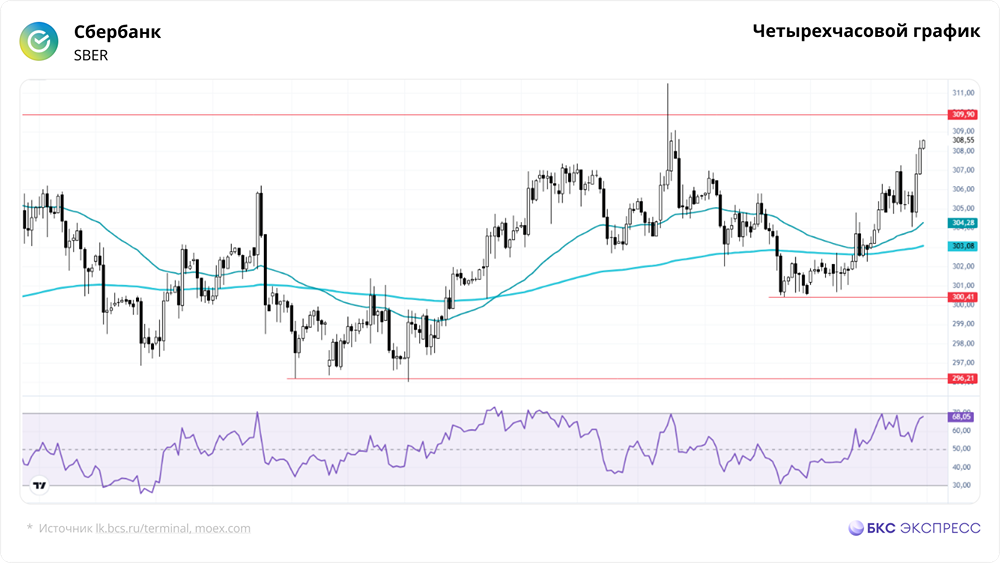This screenshot has height=563, width=1000.
Task: Click the purple 68,05 RSI value label
Action: pyautogui.click(x=961, y=416)
